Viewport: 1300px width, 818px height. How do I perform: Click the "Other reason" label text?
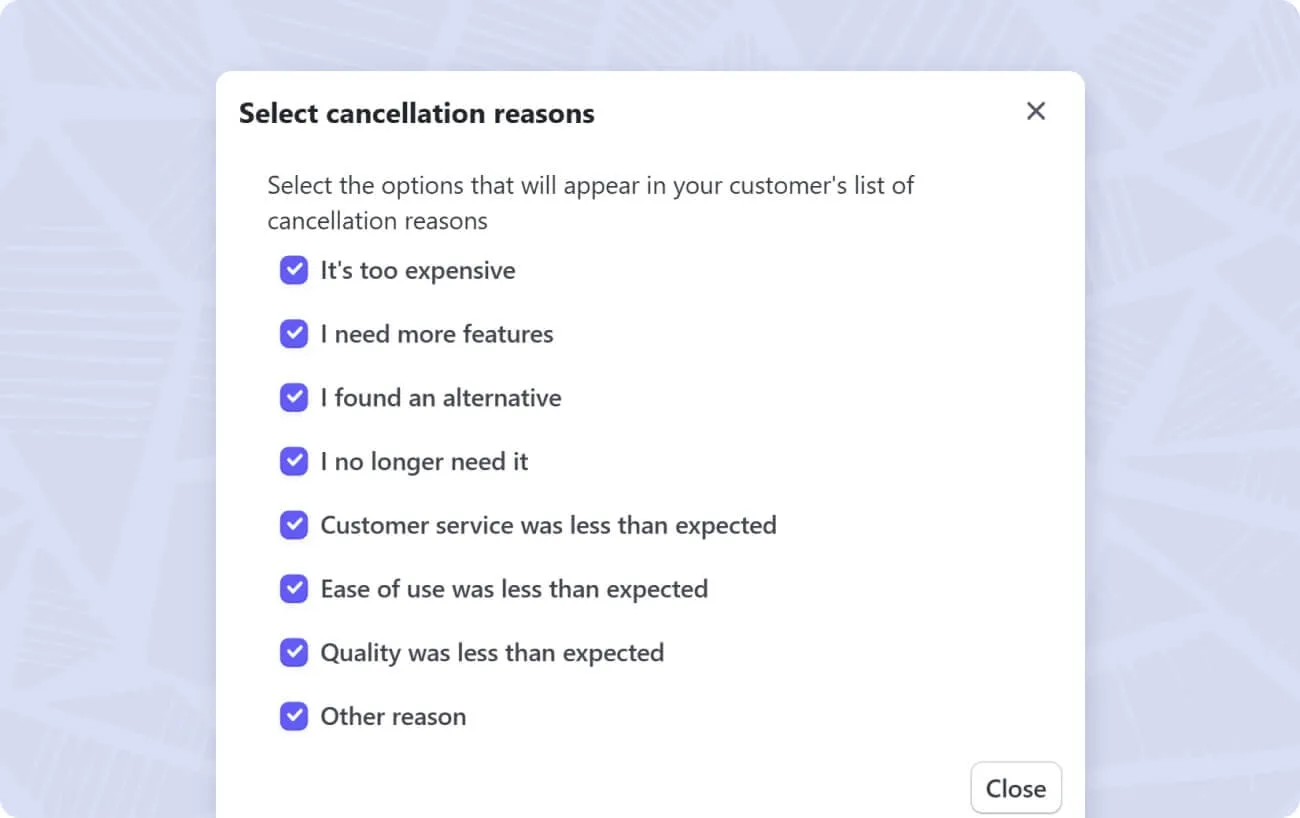[x=393, y=717]
